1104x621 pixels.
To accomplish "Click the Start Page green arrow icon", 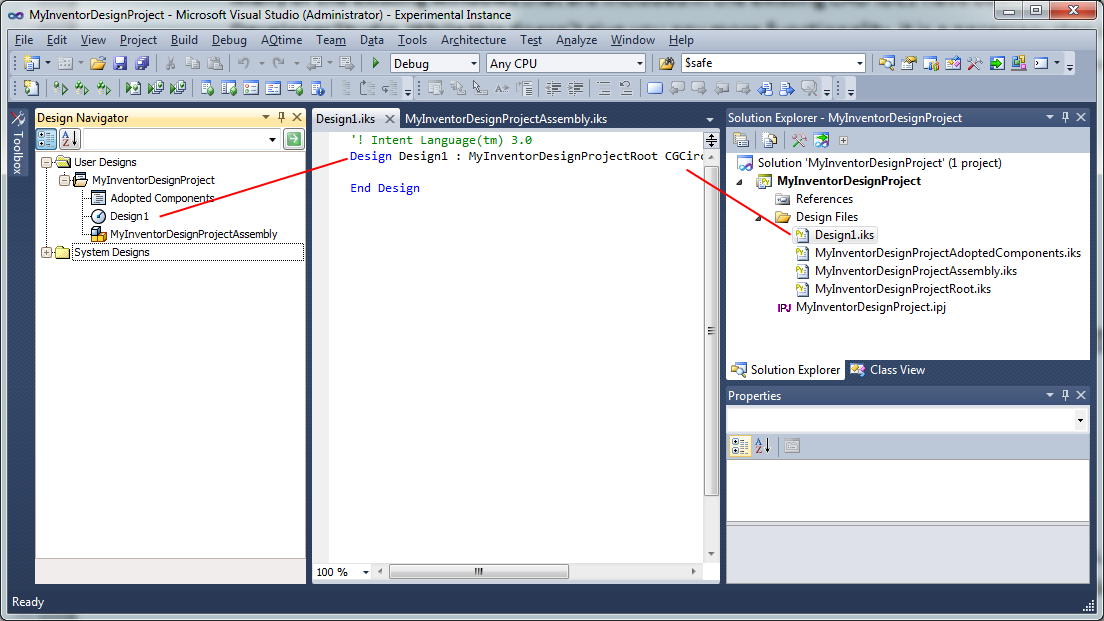I will pyautogui.click(x=997, y=63).
